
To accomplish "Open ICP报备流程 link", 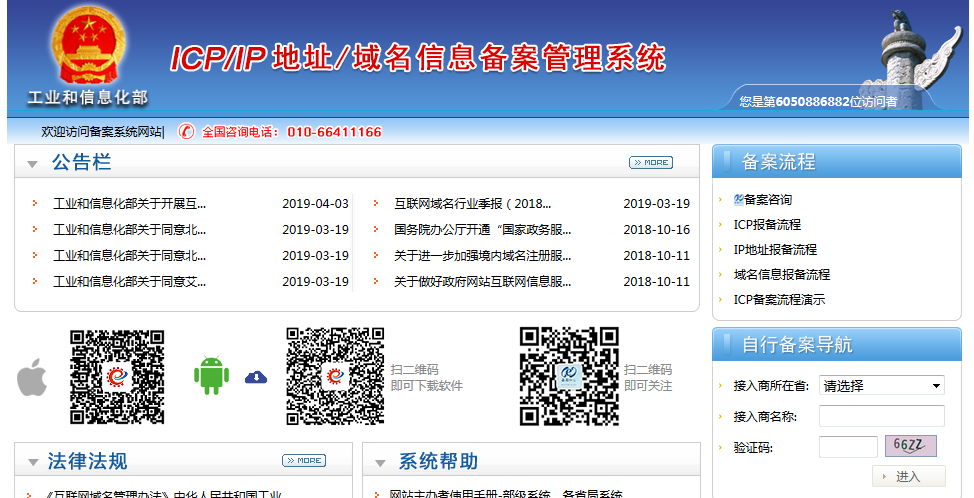I will pyautogui.click(x=767, y=225).
